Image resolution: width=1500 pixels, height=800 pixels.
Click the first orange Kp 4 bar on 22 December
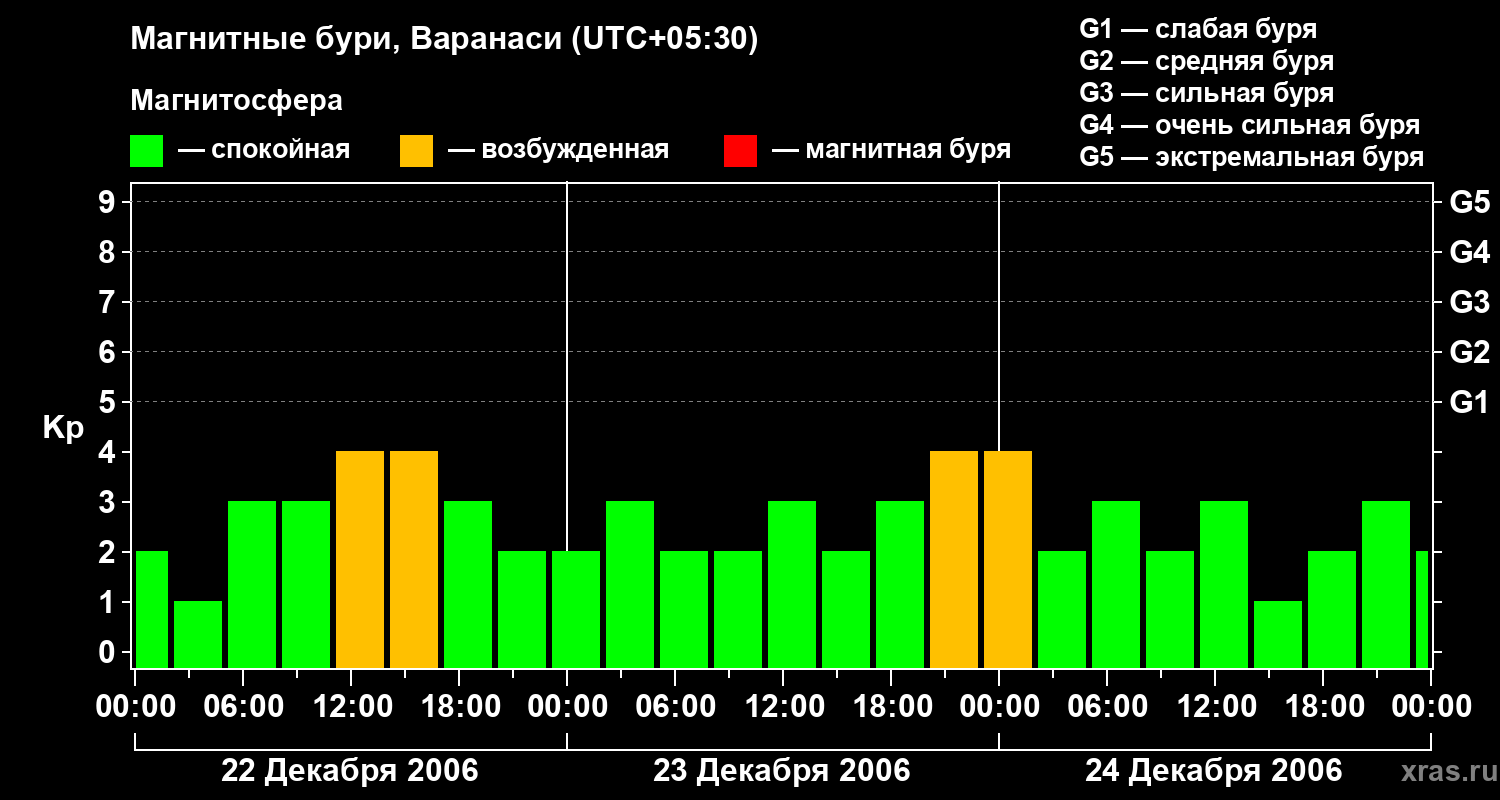tap(360, 559)
